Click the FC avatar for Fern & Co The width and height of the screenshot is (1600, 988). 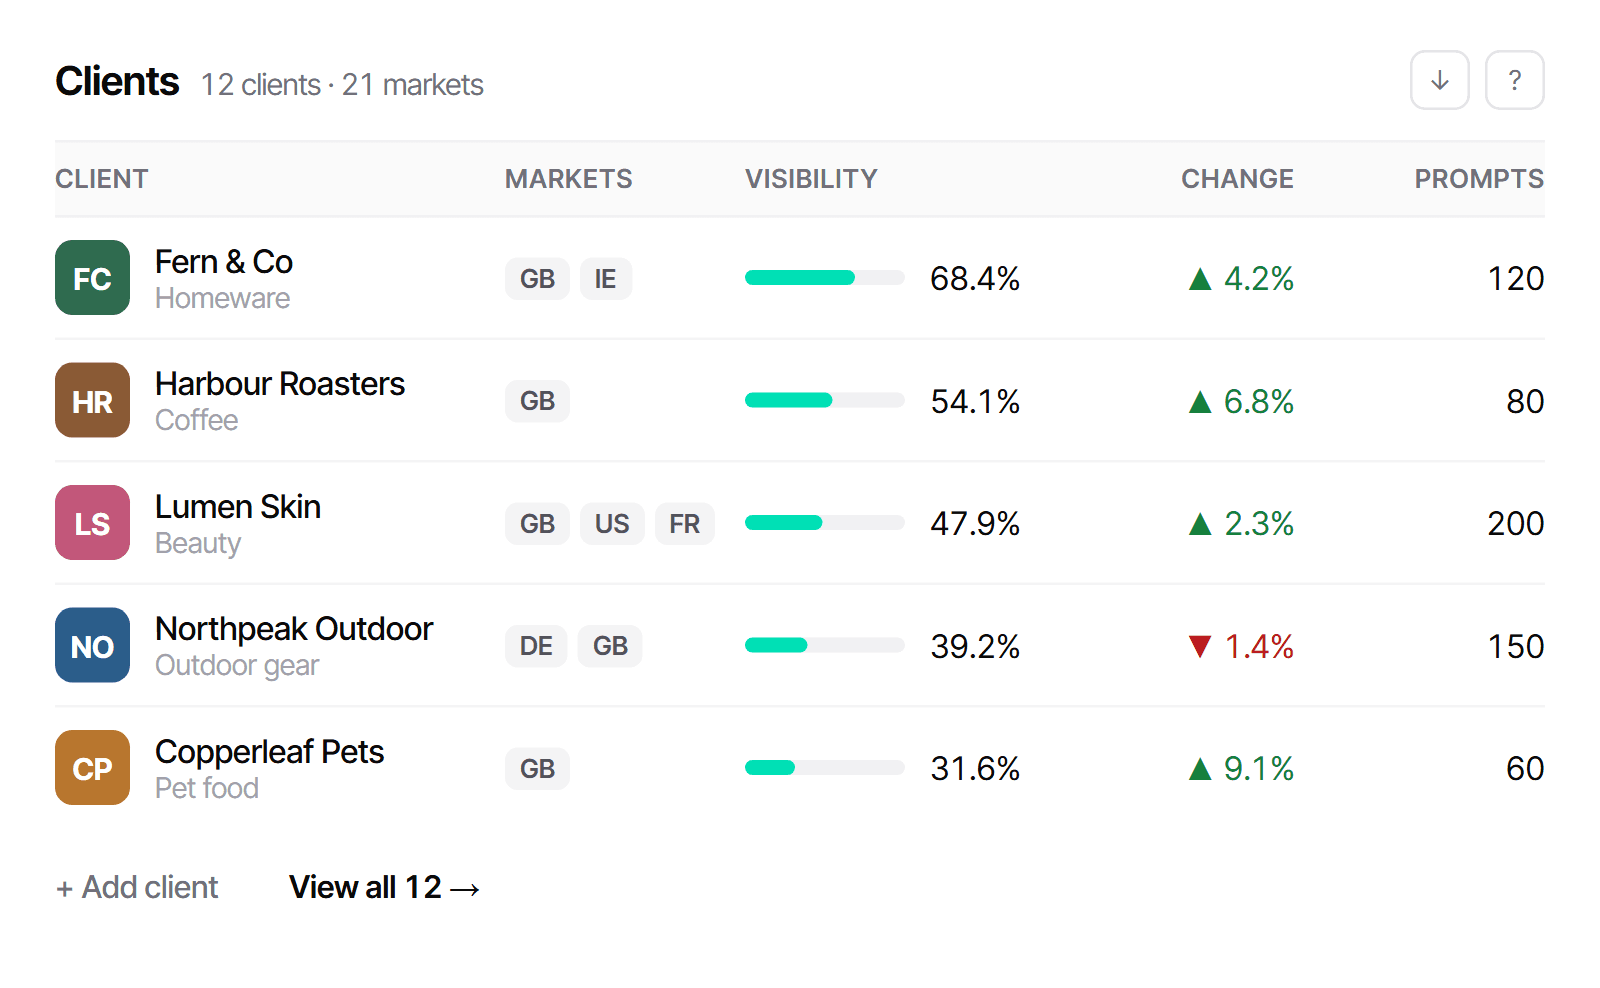pos(92,278)
